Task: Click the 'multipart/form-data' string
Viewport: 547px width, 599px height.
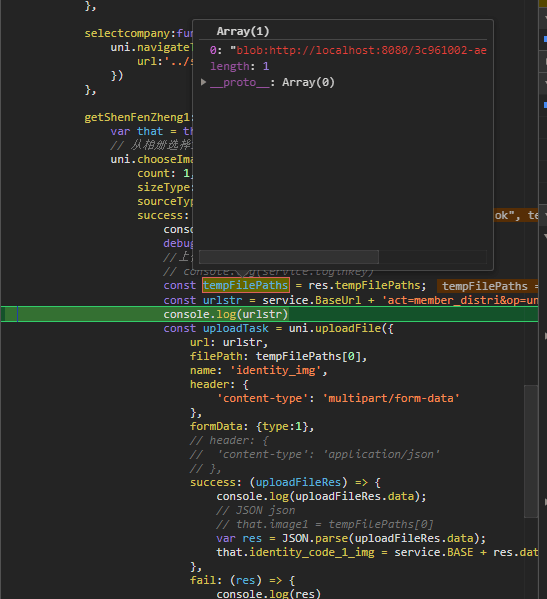Action: point(391,398)
